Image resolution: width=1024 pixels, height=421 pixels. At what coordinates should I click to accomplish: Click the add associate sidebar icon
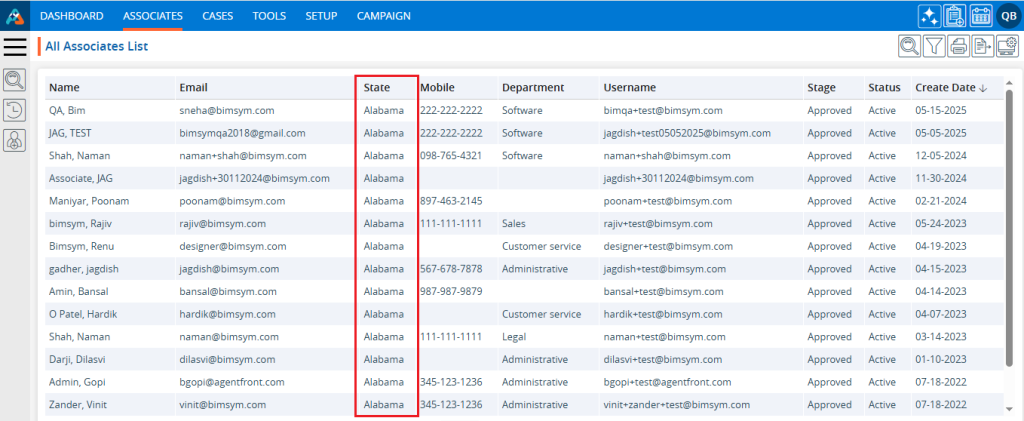(15, 142)
